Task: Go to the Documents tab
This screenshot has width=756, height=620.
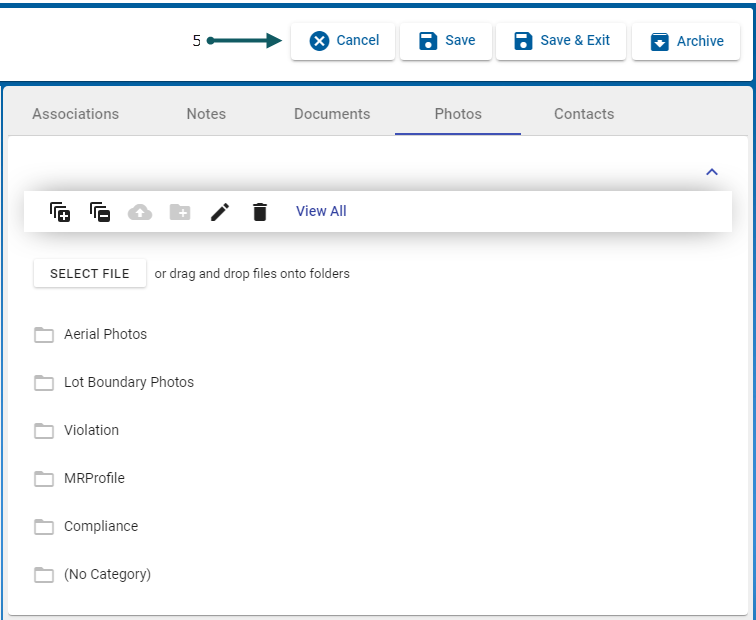Action: (x=332, y=114)
